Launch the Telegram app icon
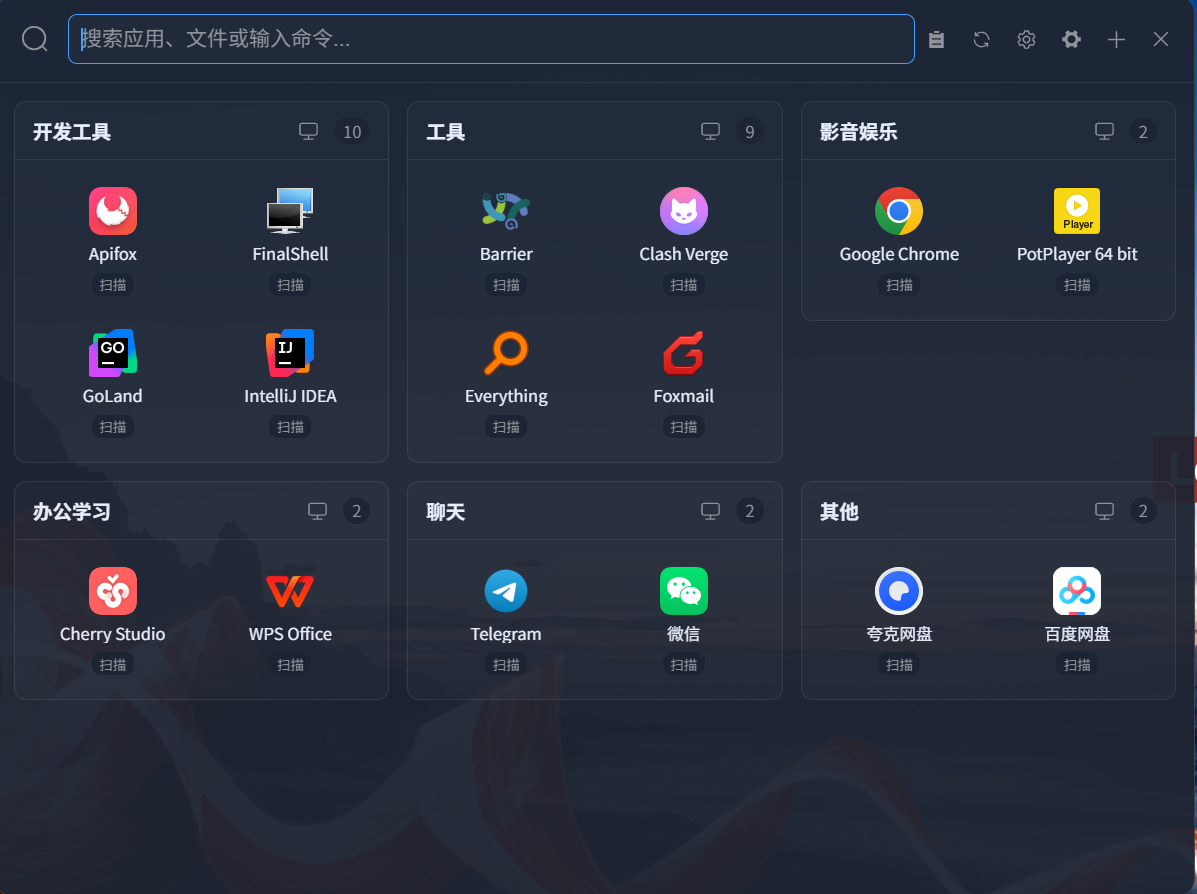Image resolution: width=1197 pixels, height=894 pixels. pyautogui.click(x=506, y=591)
